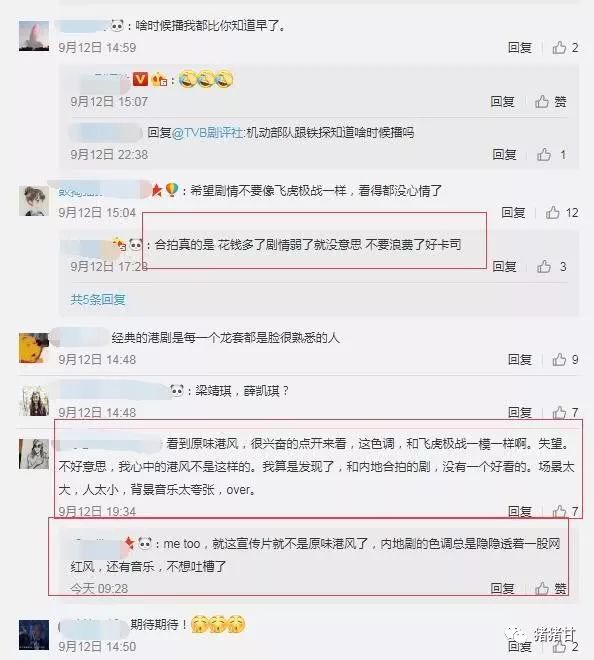The image size is (594, 660).
Task: Click the orange V verified badge
Action: coord(141,79)
